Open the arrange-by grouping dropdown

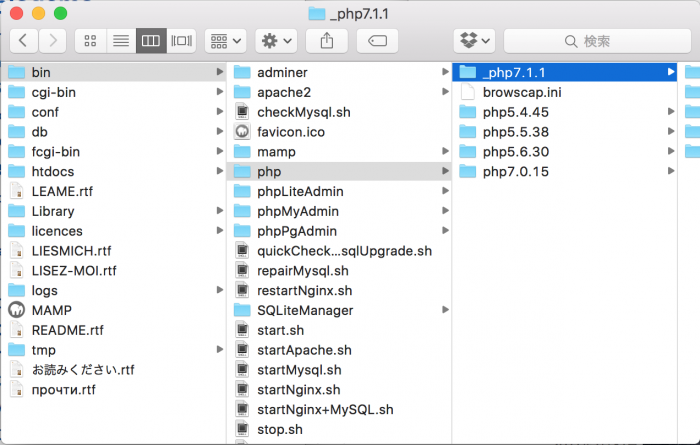(225, 41)
